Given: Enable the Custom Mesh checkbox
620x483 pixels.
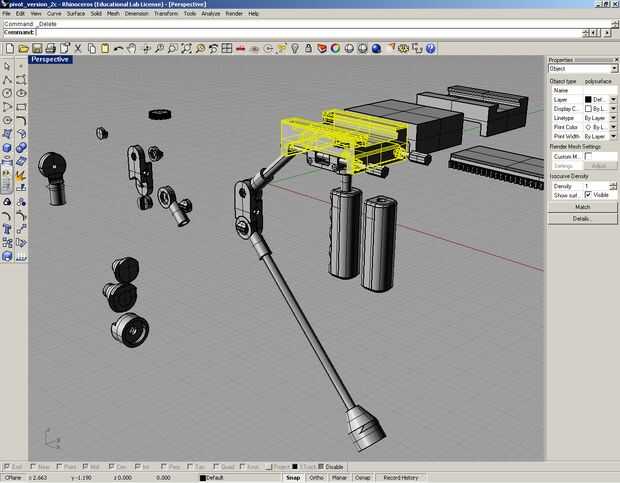Looking at the screenshot, I should tap(588, 156).
